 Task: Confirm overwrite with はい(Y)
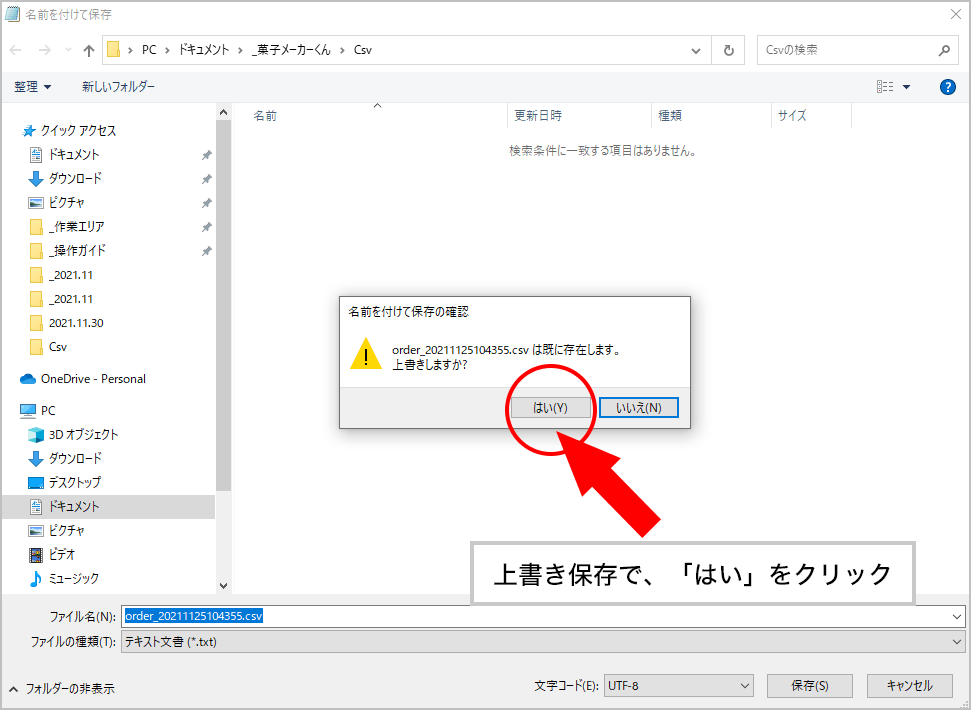[x=551, y=408]
